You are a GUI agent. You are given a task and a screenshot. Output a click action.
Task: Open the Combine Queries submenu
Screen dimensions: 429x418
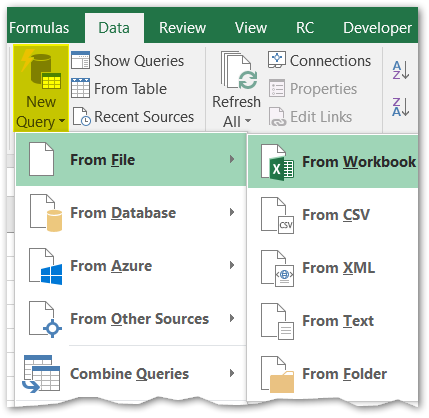(x=131, y=374)
